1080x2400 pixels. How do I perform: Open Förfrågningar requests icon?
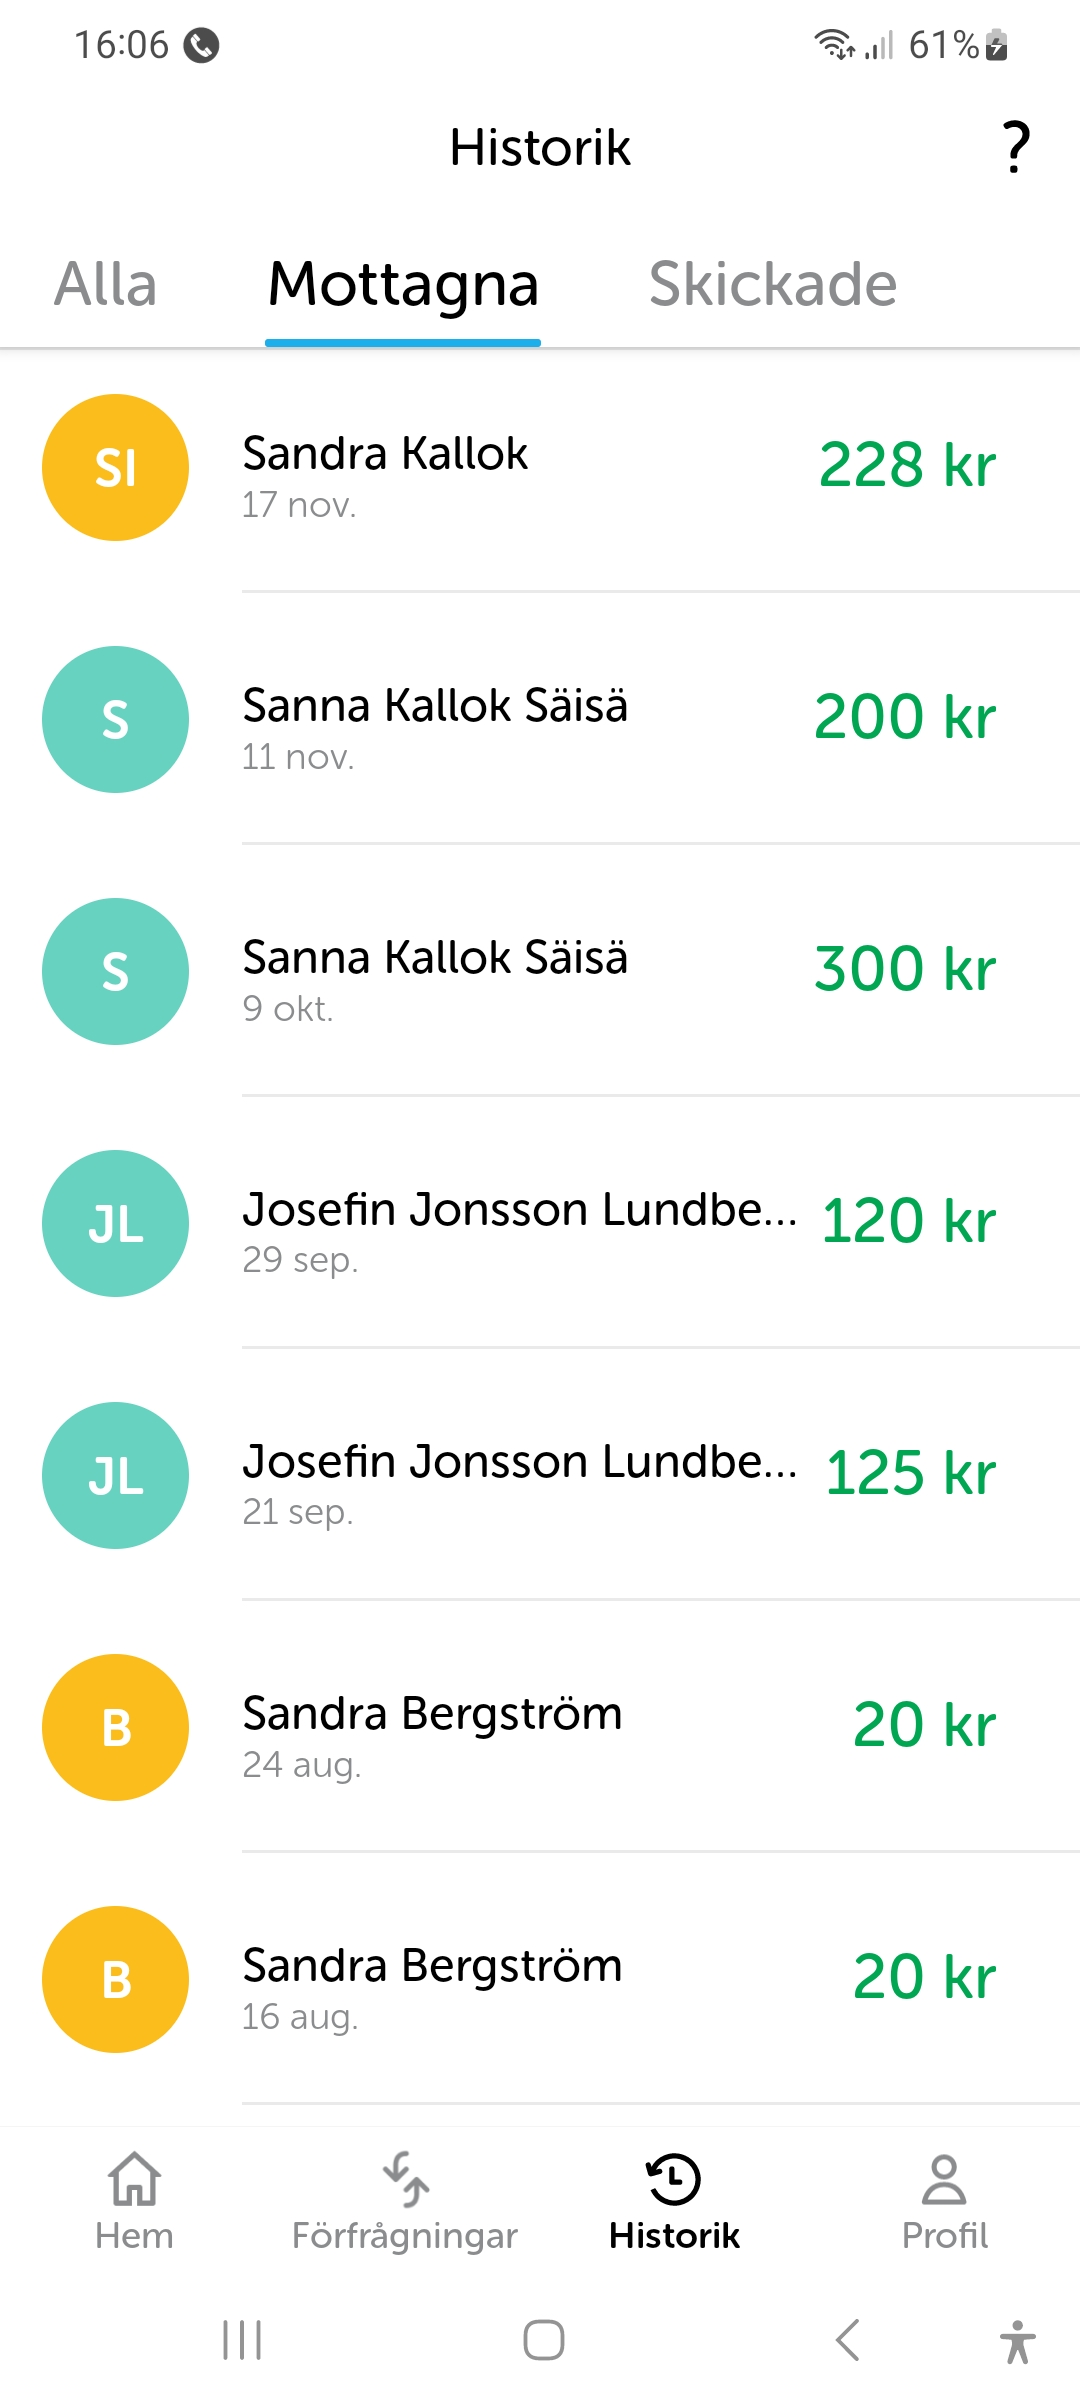(x=404, y=2180)
